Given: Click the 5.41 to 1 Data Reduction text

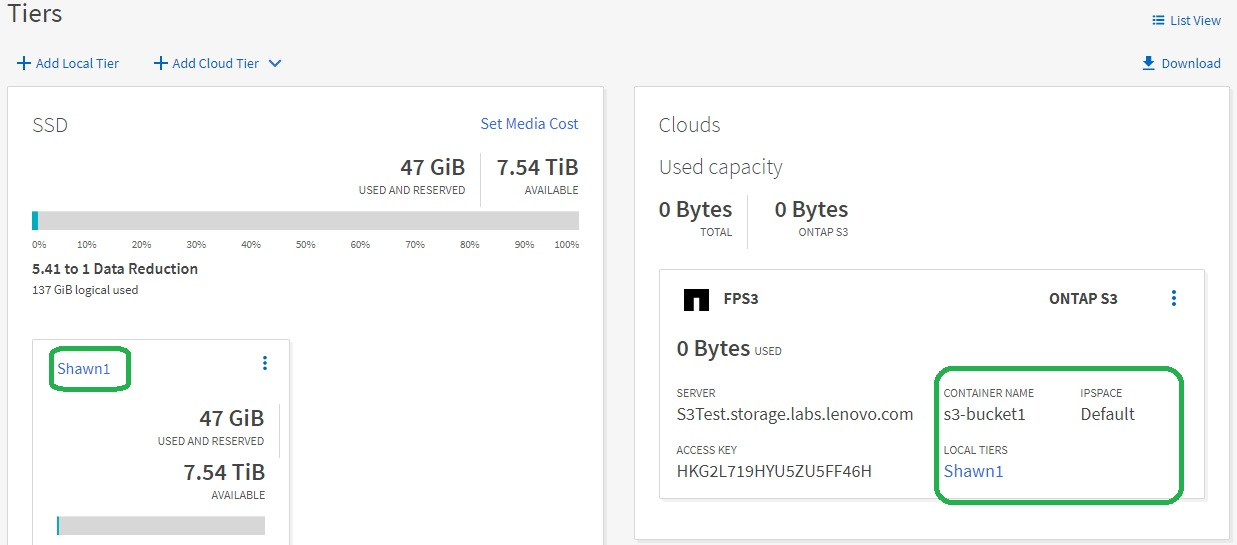Looking at the screenshot, I should coord(115,269).
